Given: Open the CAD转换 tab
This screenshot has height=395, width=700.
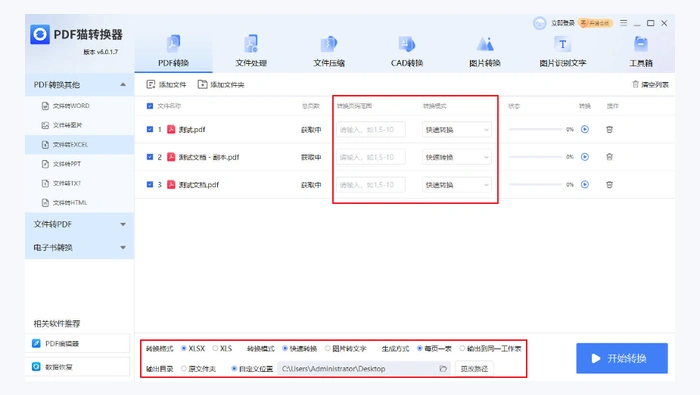Looking at the screenshot, I should 407,51.
